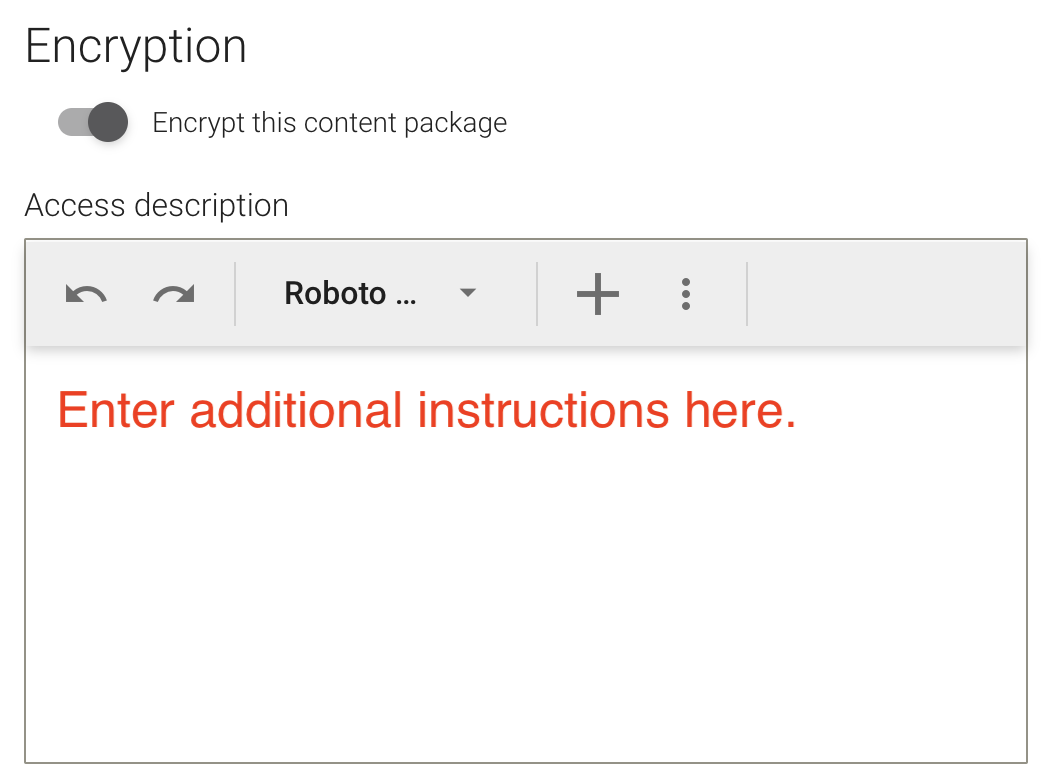Click inside the Access description text area
Screen dimensions: 1048x782
(526, 554)
